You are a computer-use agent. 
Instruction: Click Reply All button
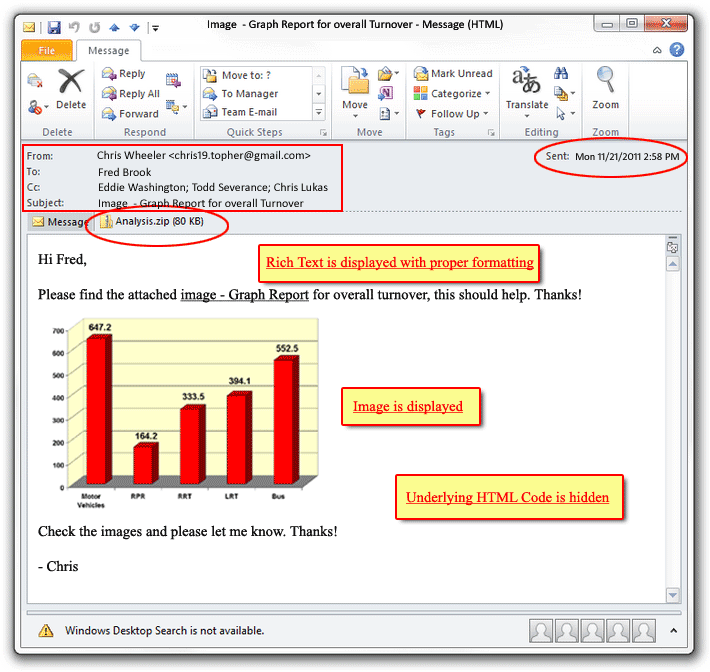pos(131,93)
